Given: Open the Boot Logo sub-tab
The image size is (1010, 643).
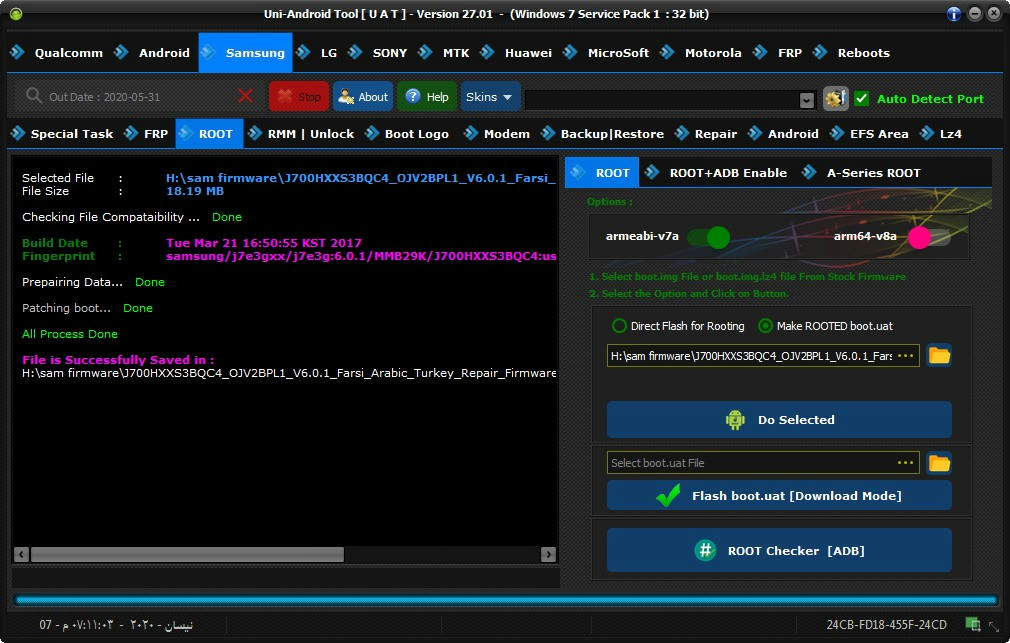Looking at the screenshot, I should click(407, 134).
